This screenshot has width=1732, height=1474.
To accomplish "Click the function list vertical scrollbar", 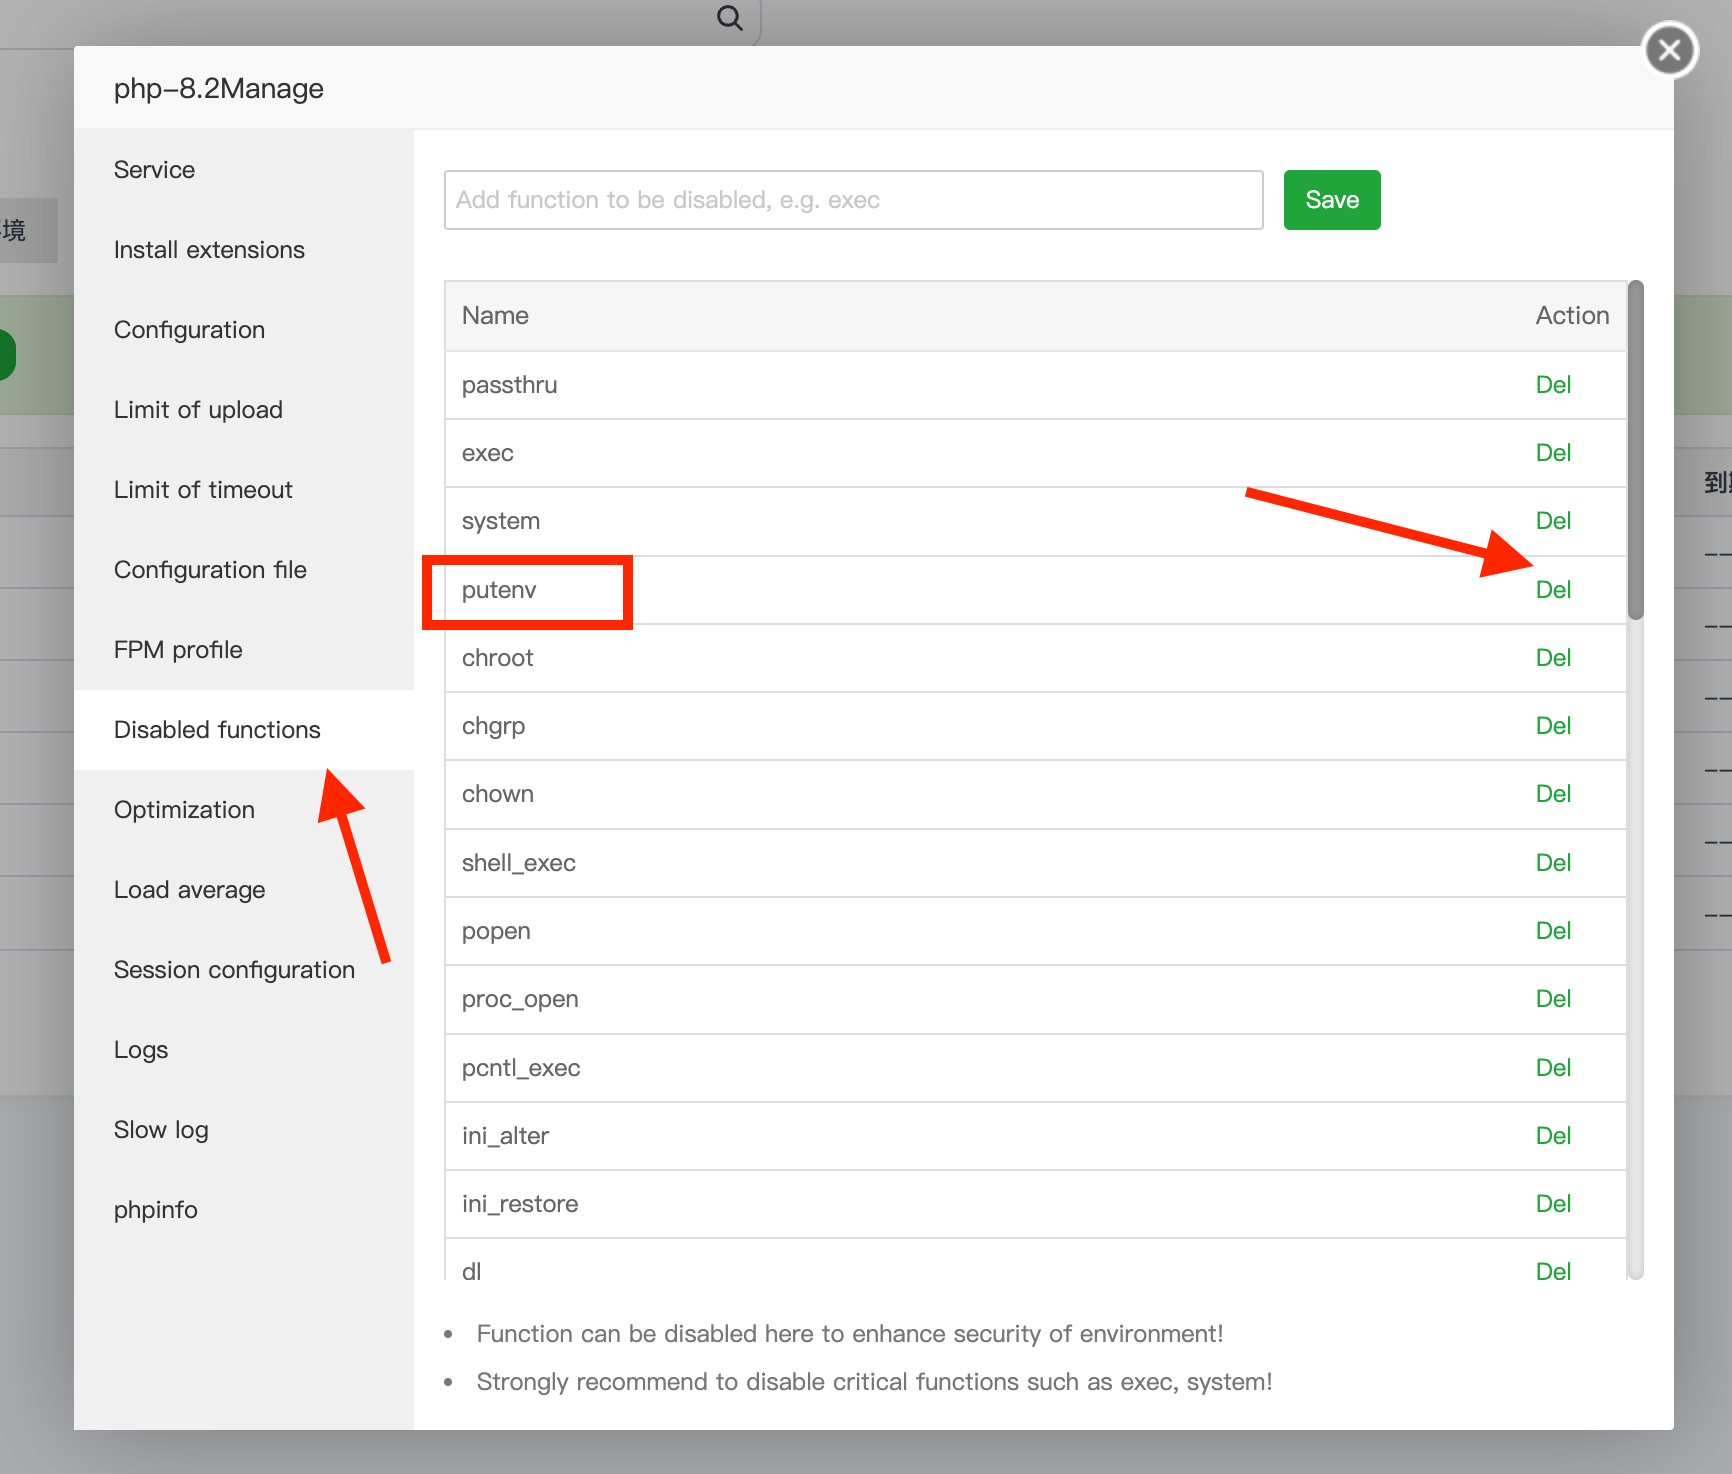I will click(x=1635, y=450).
